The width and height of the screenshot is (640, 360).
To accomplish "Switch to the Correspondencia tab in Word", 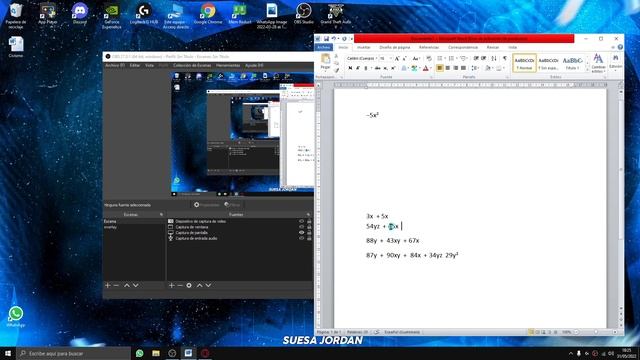I will click(x=463, y=47).
